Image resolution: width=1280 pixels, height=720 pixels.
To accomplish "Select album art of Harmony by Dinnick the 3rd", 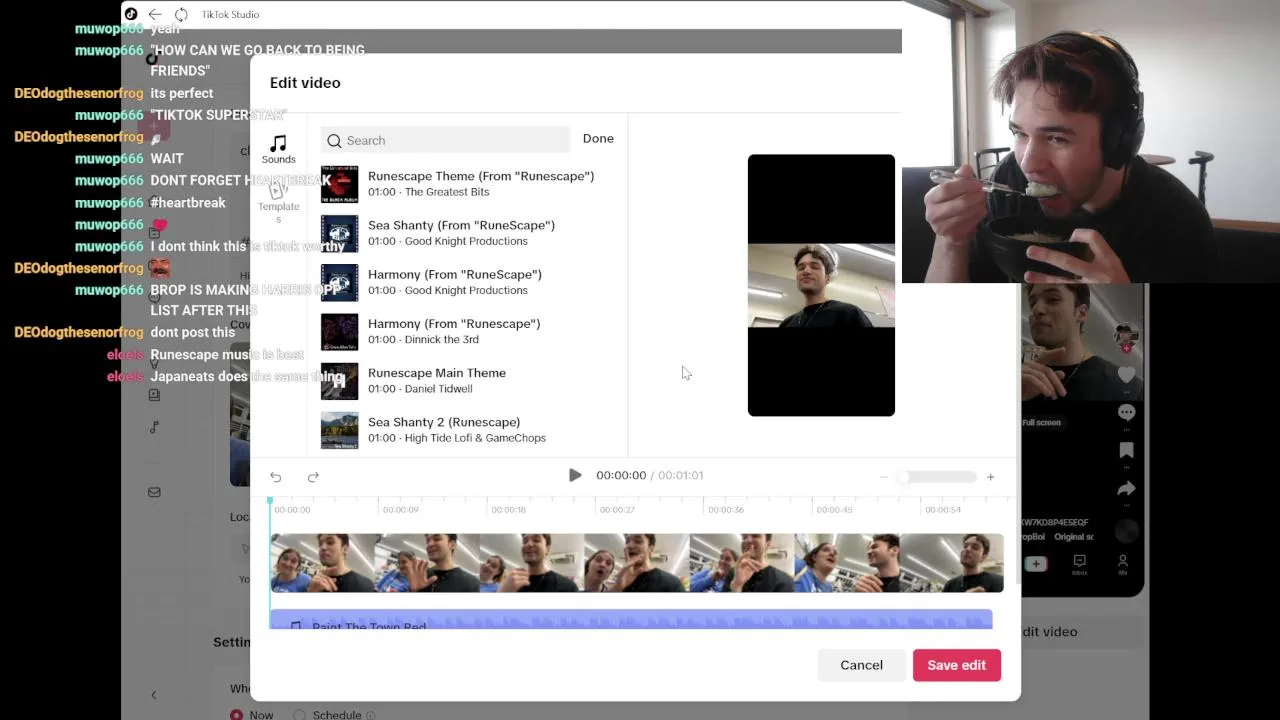I will [339, 331].
